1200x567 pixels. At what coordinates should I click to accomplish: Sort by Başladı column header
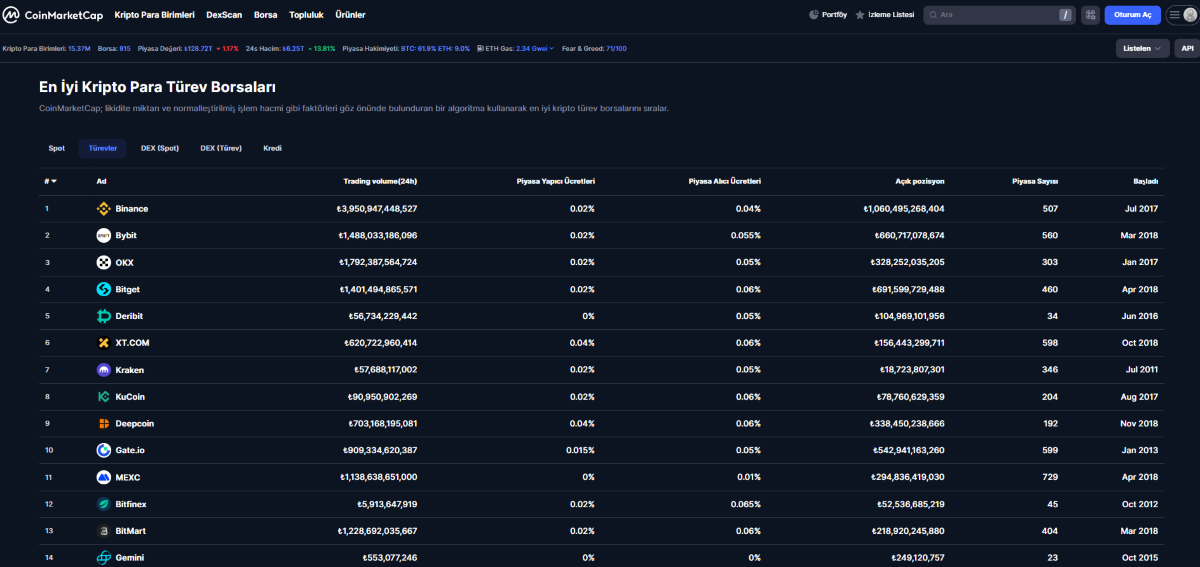click(x=1145, y=181)
